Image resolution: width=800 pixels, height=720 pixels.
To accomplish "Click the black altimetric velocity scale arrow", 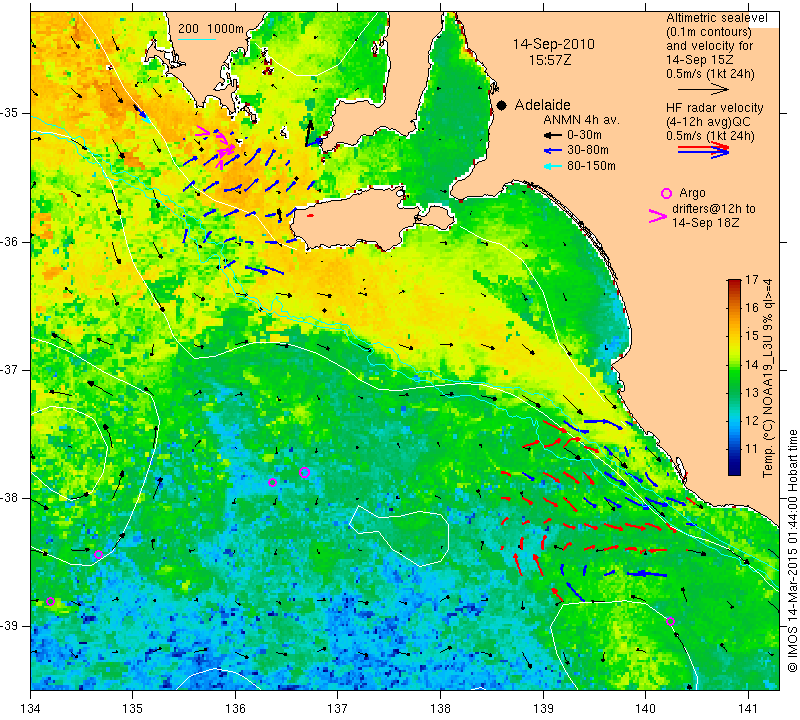I will pos(703,90).
